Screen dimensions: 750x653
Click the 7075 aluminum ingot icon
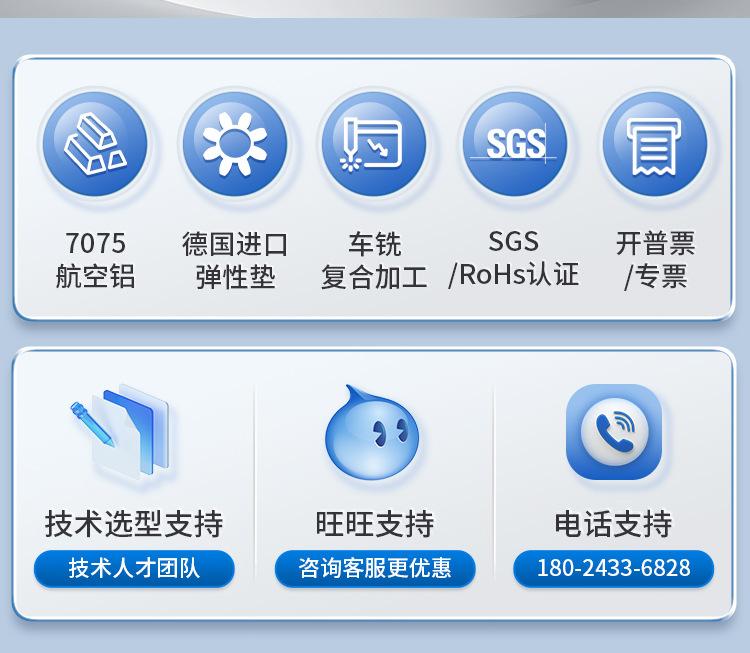click(95, 144)
